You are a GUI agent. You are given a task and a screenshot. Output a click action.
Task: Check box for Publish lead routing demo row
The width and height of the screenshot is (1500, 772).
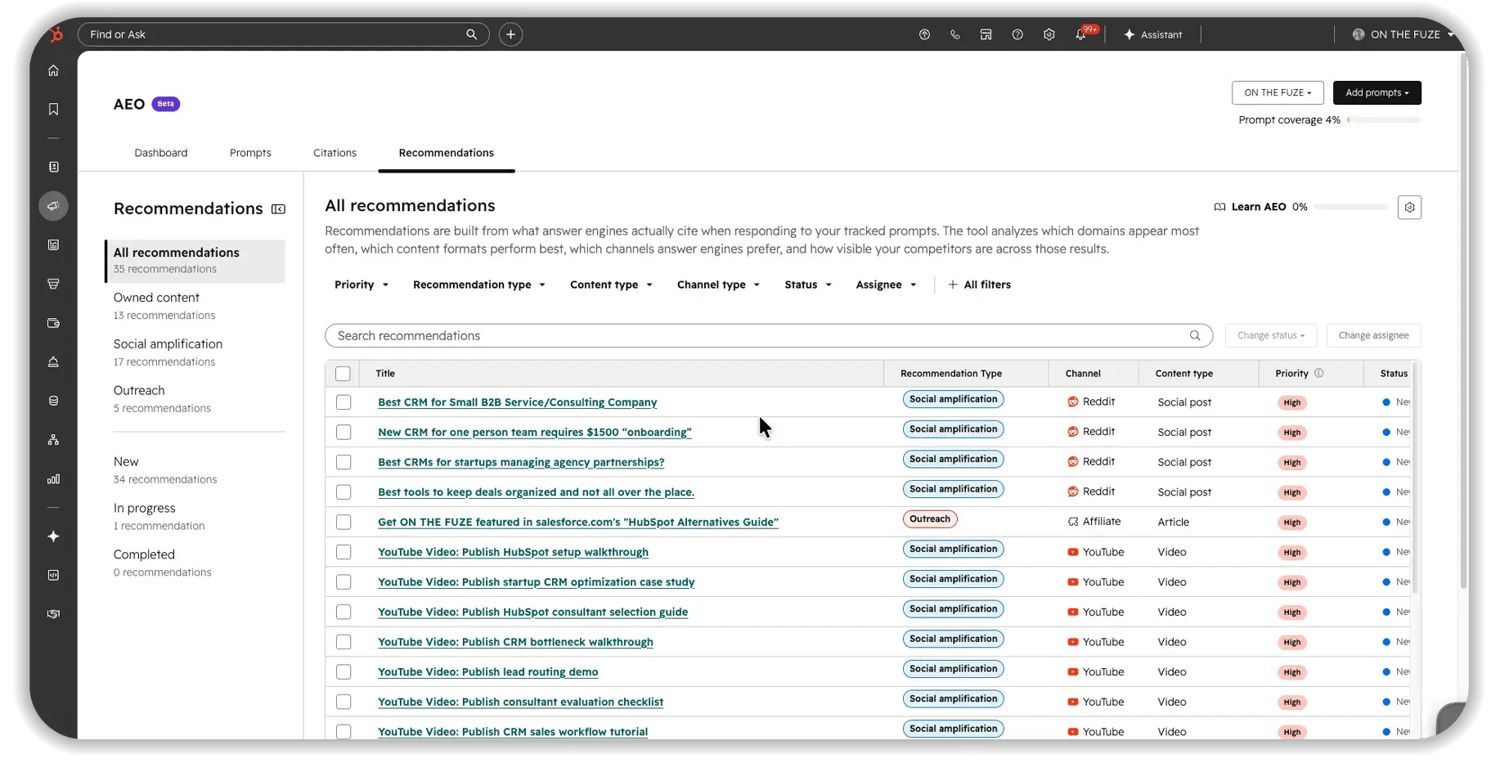[343, 672]
